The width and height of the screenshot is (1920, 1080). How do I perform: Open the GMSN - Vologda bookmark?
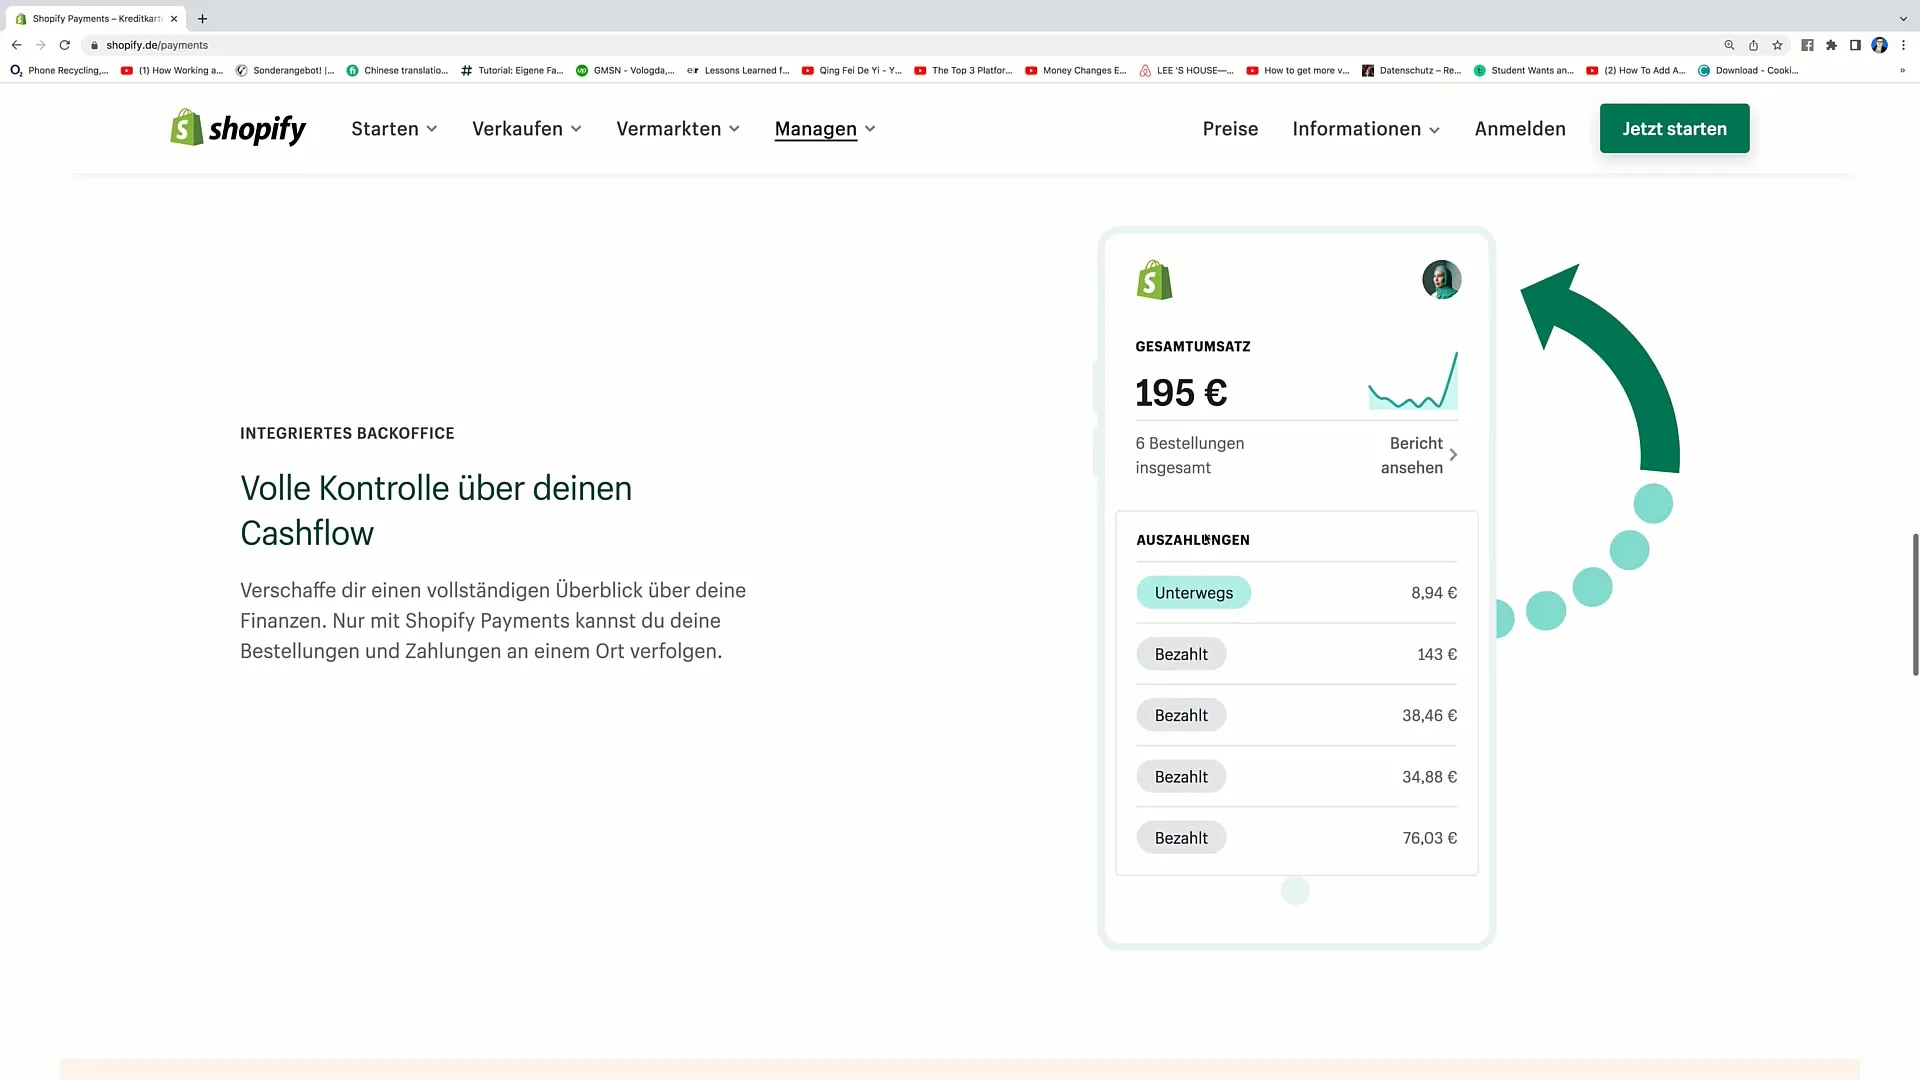[x=625, y=70]
